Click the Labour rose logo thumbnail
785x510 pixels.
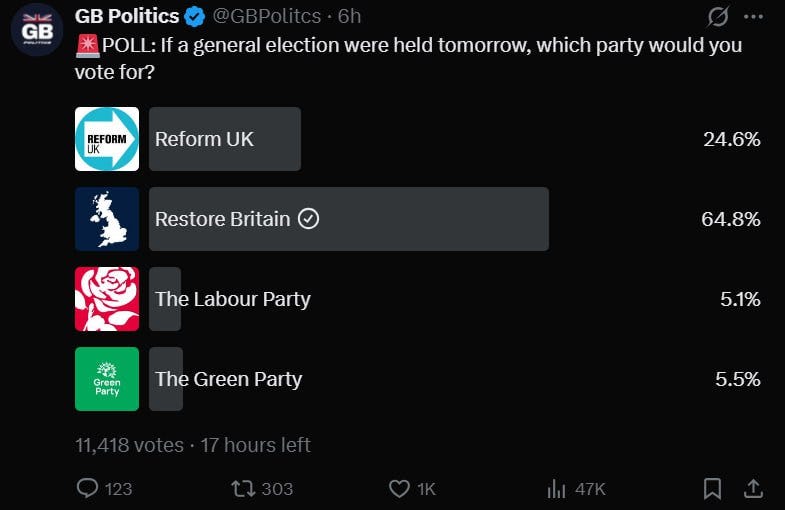click(x=107, y=299)
